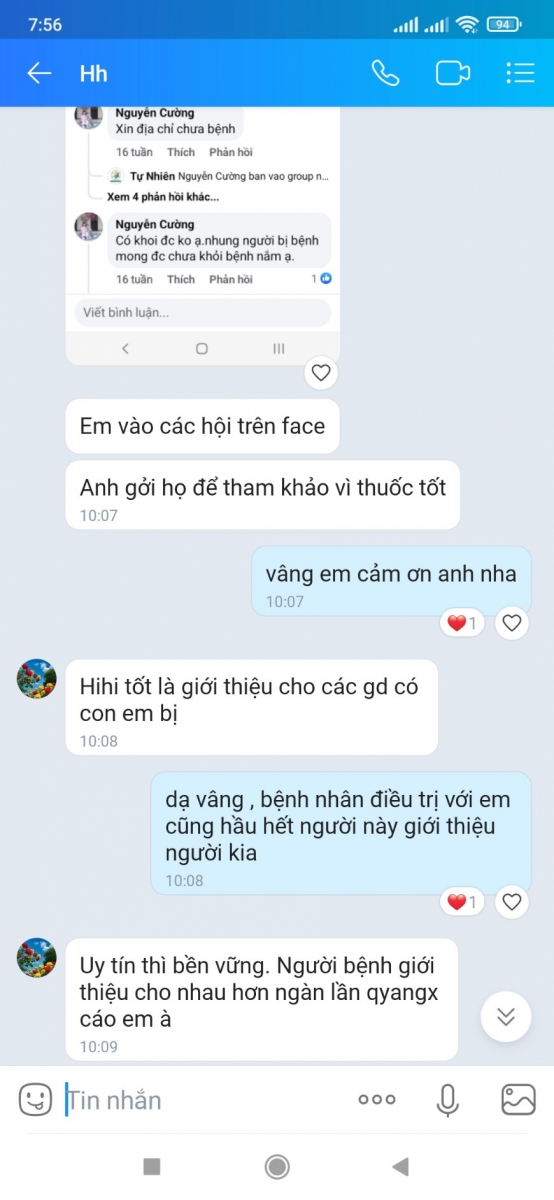Toggle heart on "dạ vâng, bệnh nhân" message
Screen dimensions: 554x1200
(x=512, y=902)
